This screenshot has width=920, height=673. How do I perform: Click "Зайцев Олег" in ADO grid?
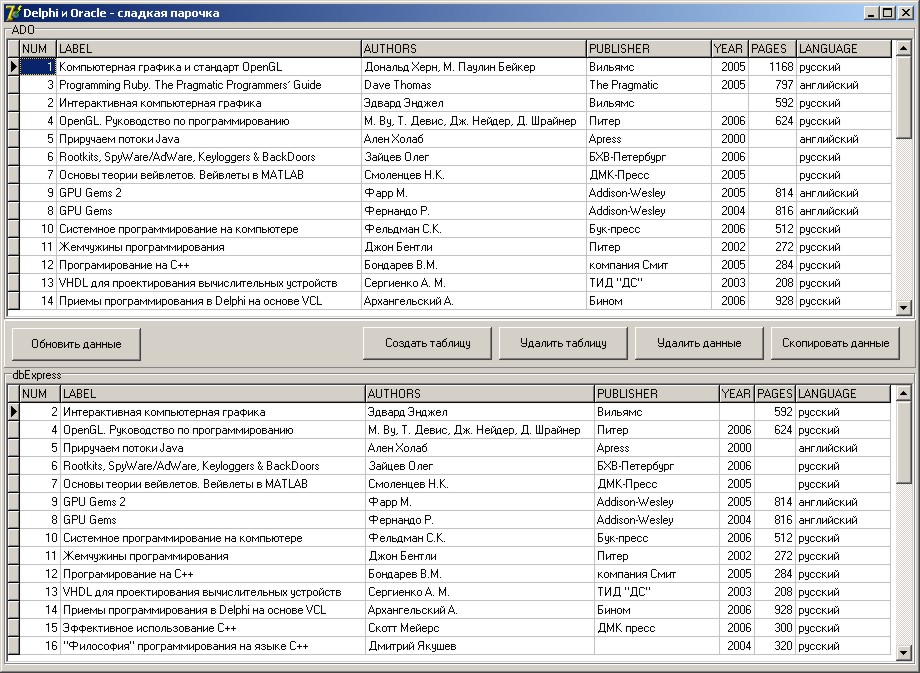click(x=474, y=157)
